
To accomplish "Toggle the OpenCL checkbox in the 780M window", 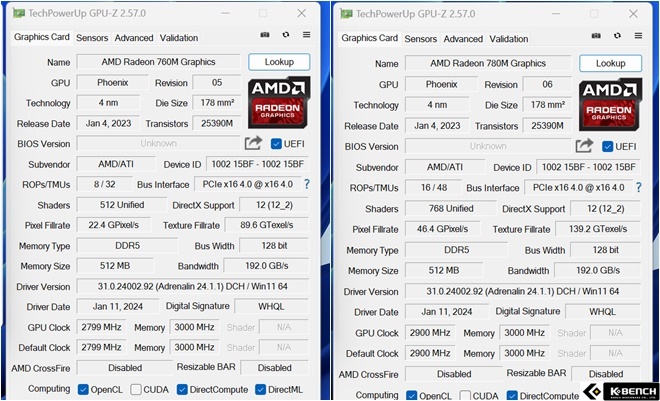I will pos(410,396).
